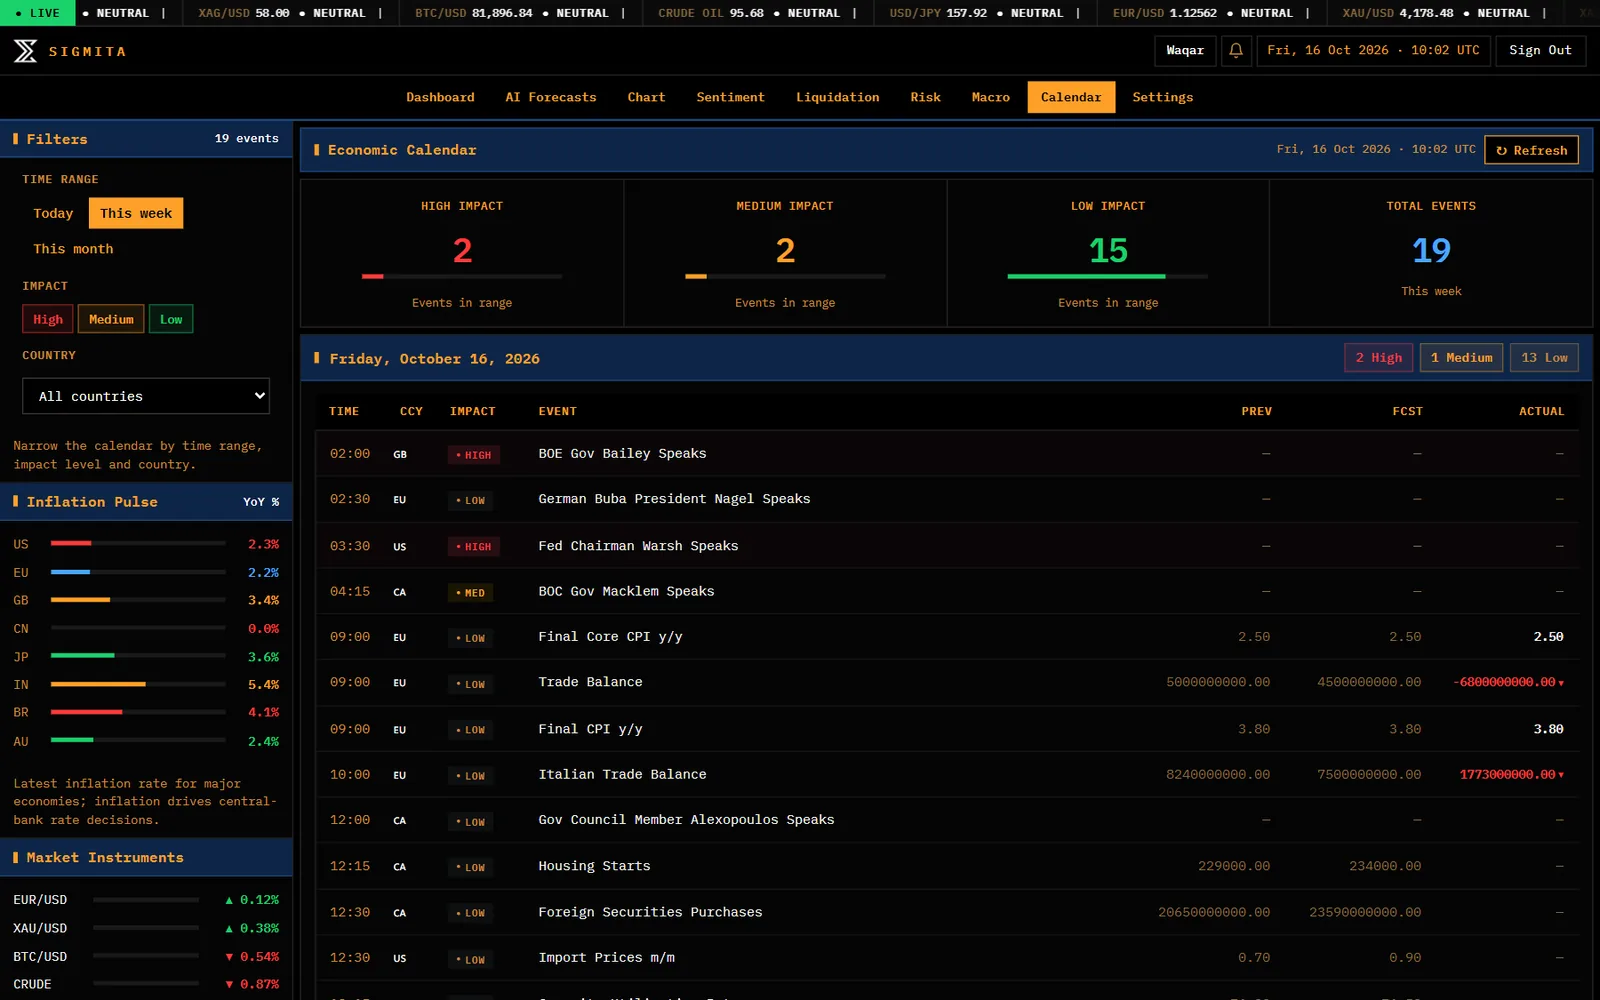The width and height of the screenshot is (1600, 1000).
Task: Select XAU/USD in Market Instruments
Action: [146, 928]
